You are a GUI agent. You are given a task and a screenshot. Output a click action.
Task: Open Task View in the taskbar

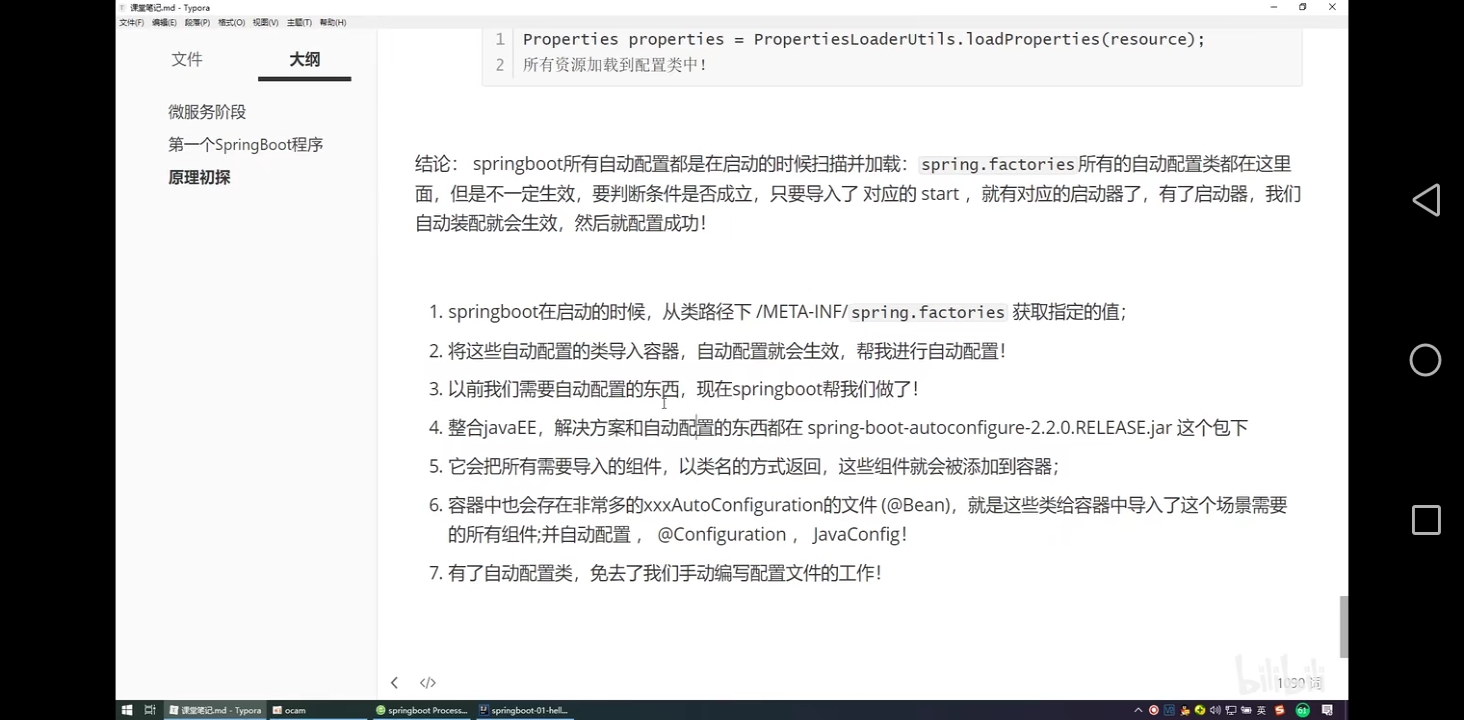(x=150, y=710)
